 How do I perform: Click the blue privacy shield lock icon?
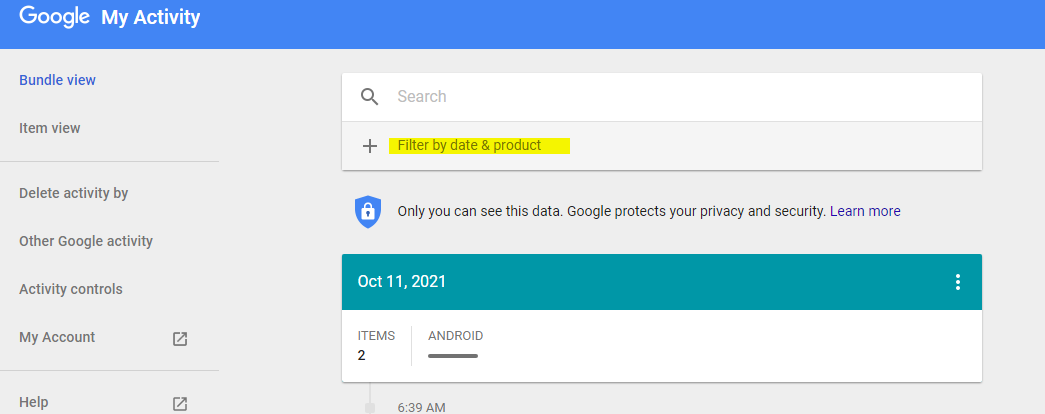pos(367,212)
